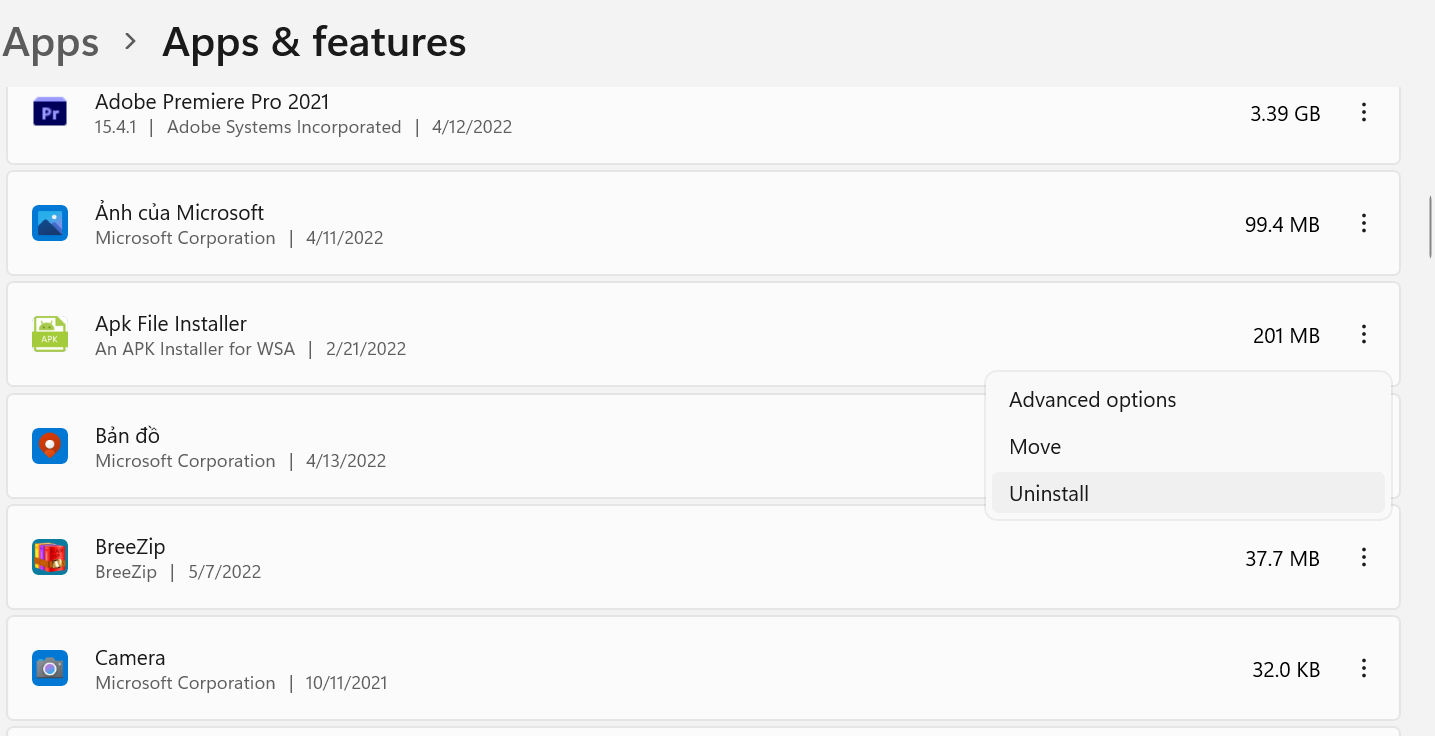Select the Adobe Premiere Pro 2021 name
Viewport: 1435px width, 736px height.
pos(212,102)
